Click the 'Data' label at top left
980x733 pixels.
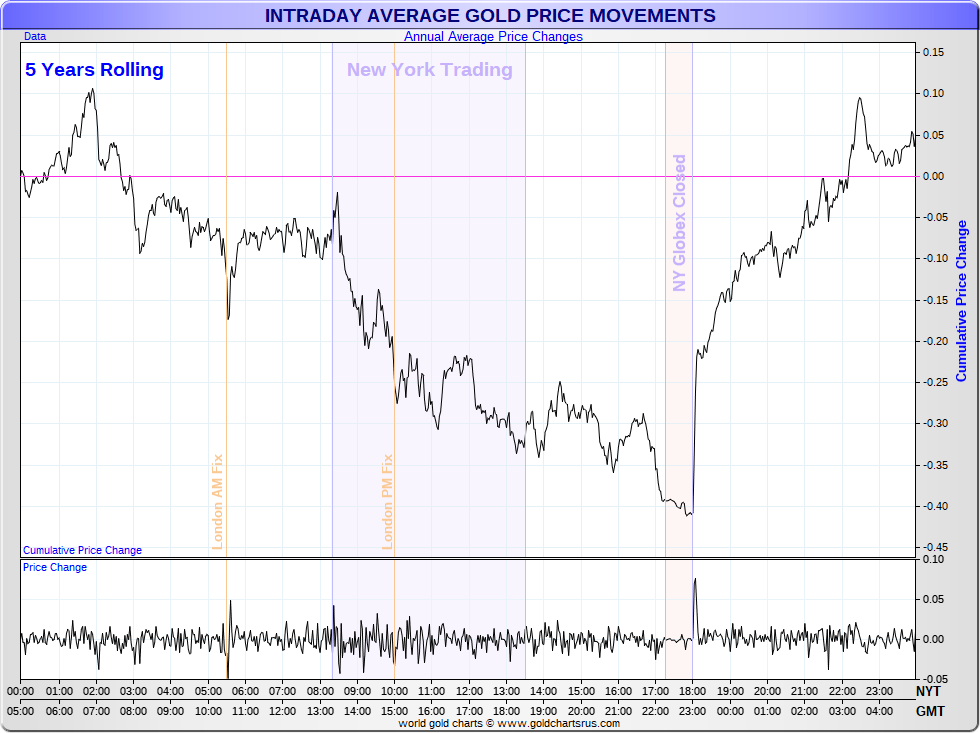(x=35, y=36)
